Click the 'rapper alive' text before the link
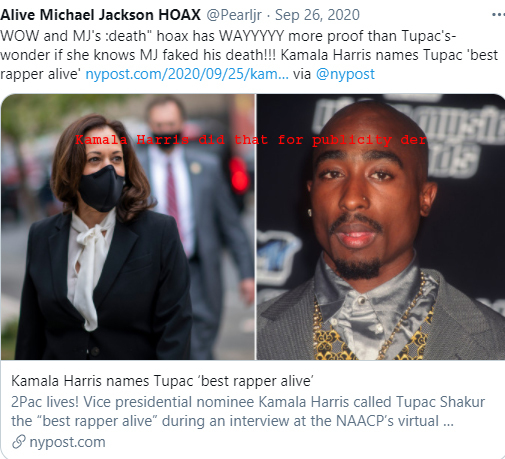The width and height of the screenshot is (505, 459). (x=40, y=74)
